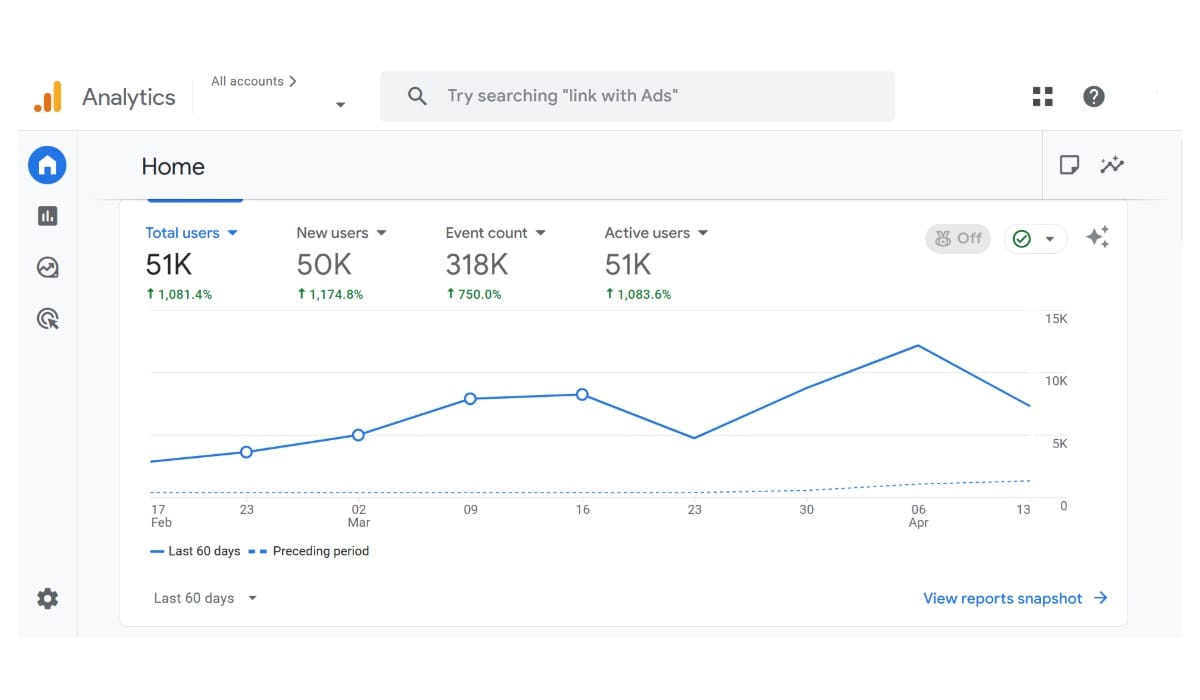Open the Google apps grid icon
The width and height of the screenshot is (1200, 700).
(1043, 96)
